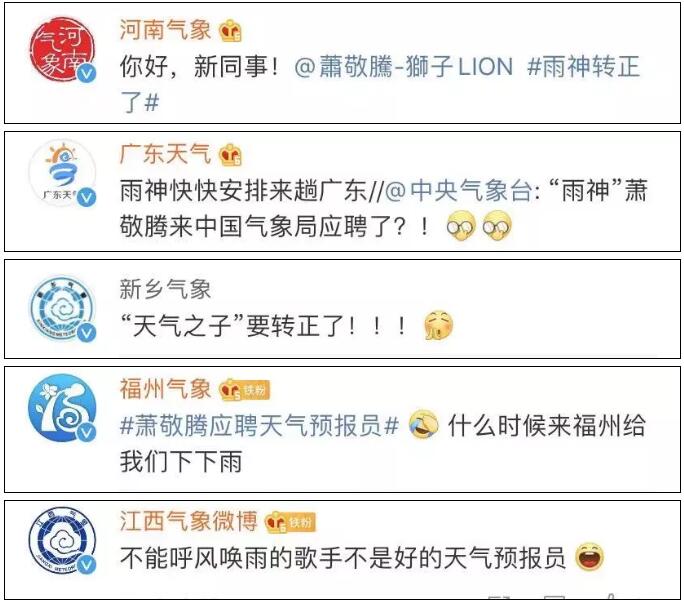Open the 福州气象 avatar
This screenshot has width=684, height=601.
pos(62,408)
